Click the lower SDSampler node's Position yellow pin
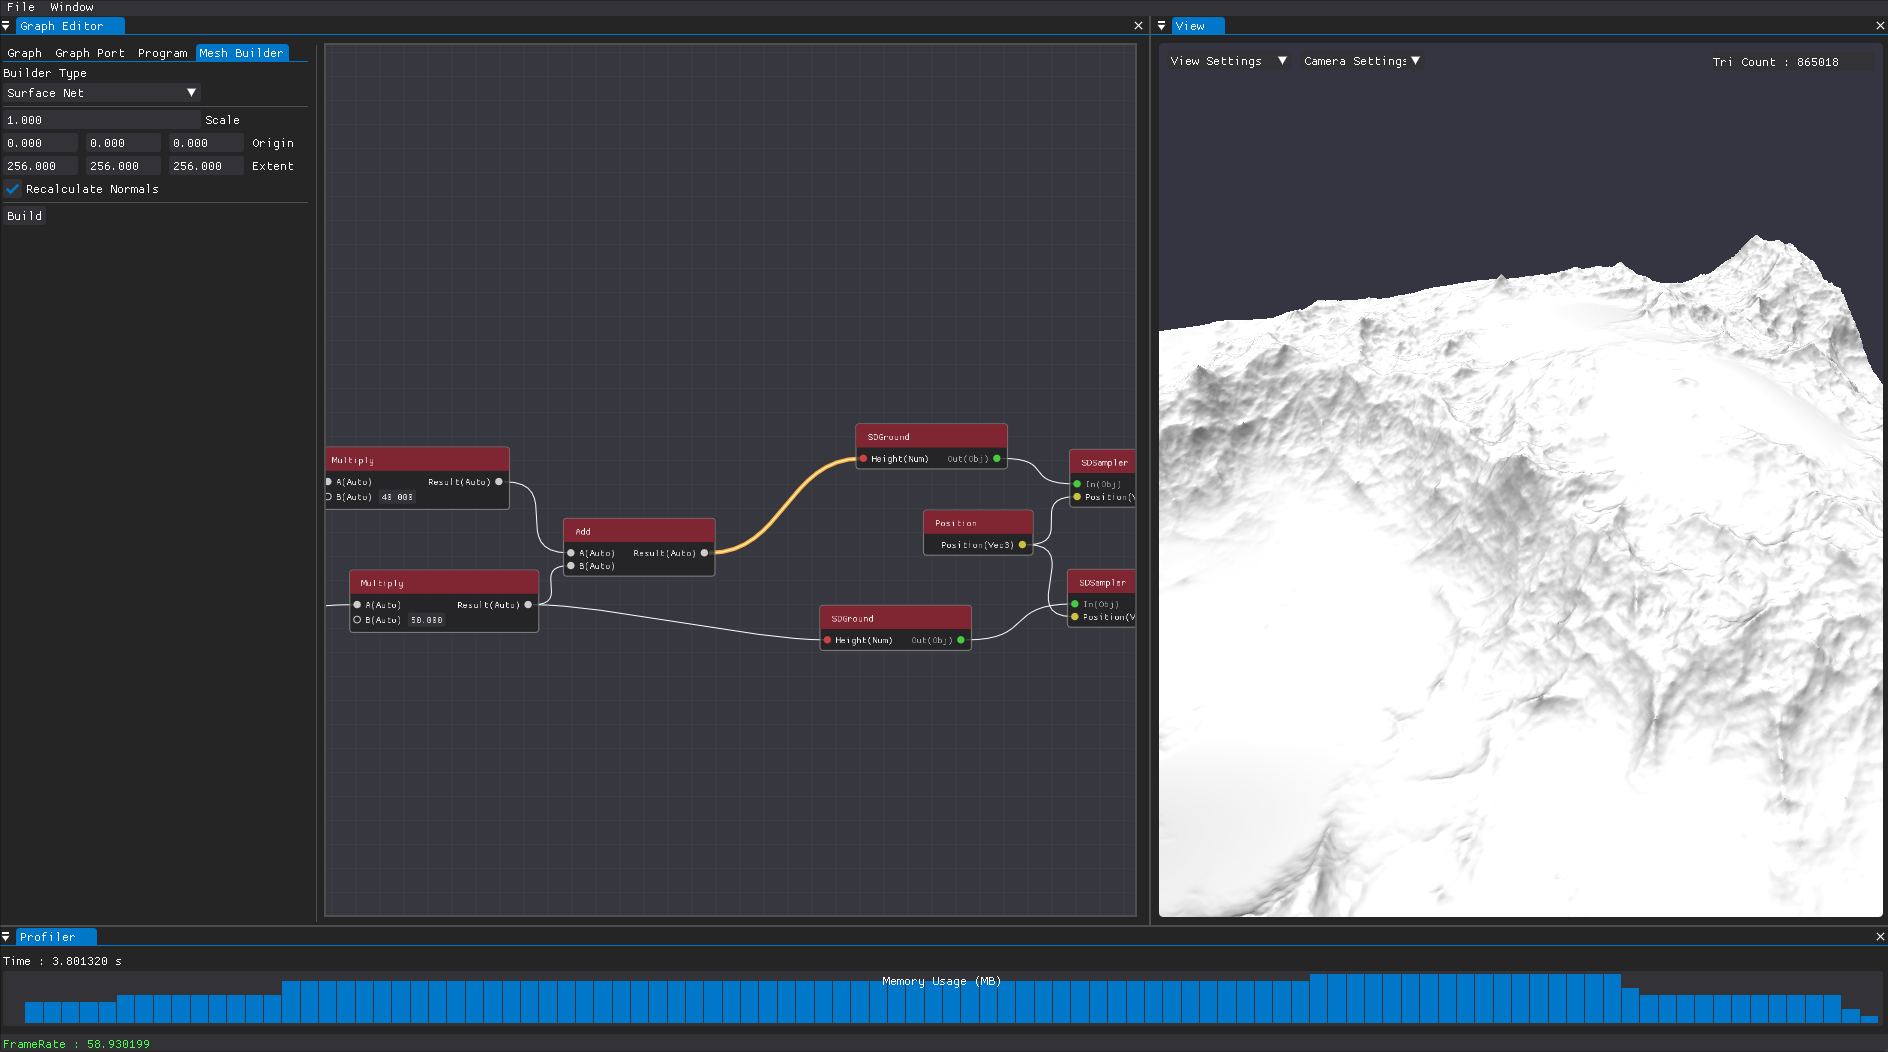Screen dimensions: 1888x1052 point(1075,617)
